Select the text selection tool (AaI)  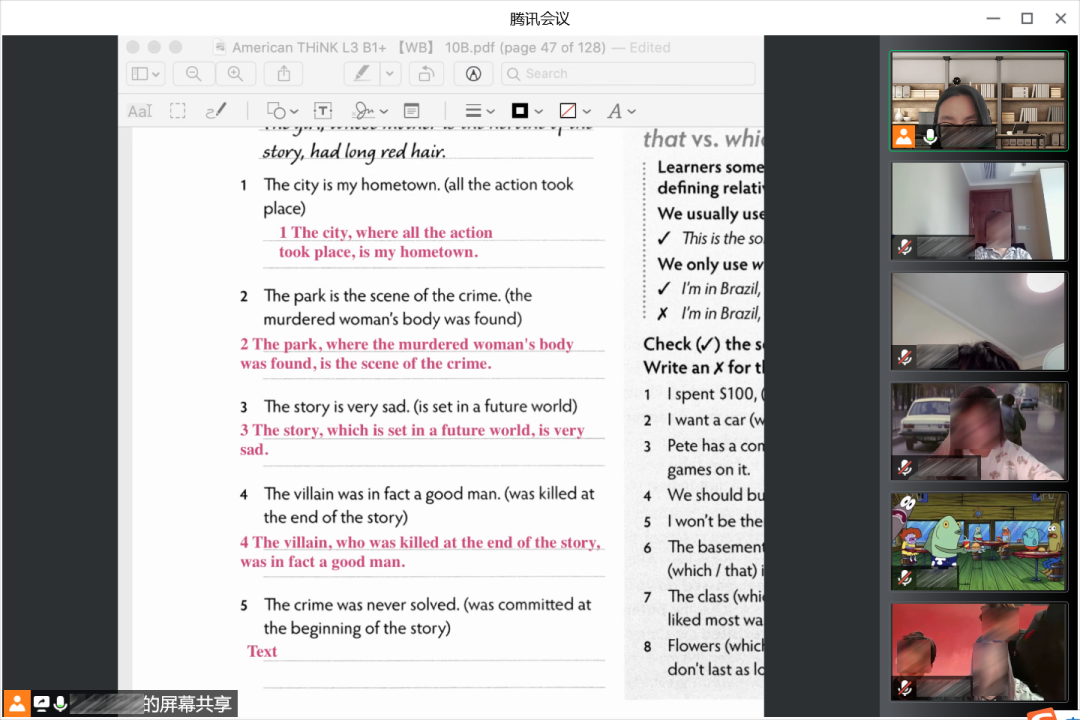click(140, 111)
